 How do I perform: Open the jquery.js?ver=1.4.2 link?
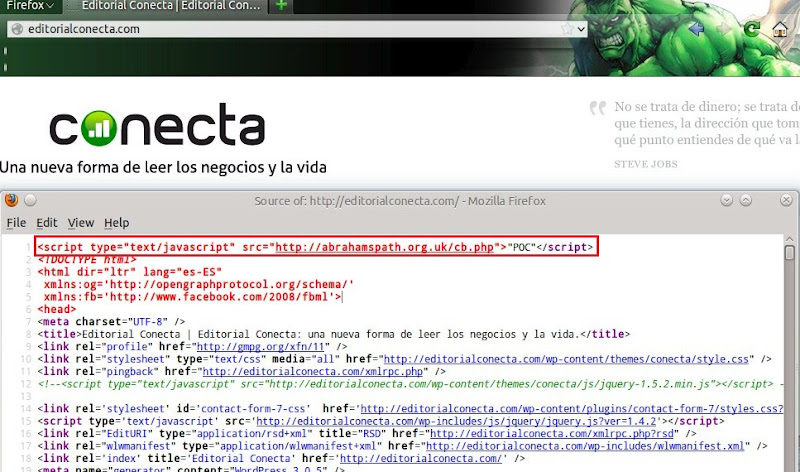pyautogui.click(x=456, y=421)
